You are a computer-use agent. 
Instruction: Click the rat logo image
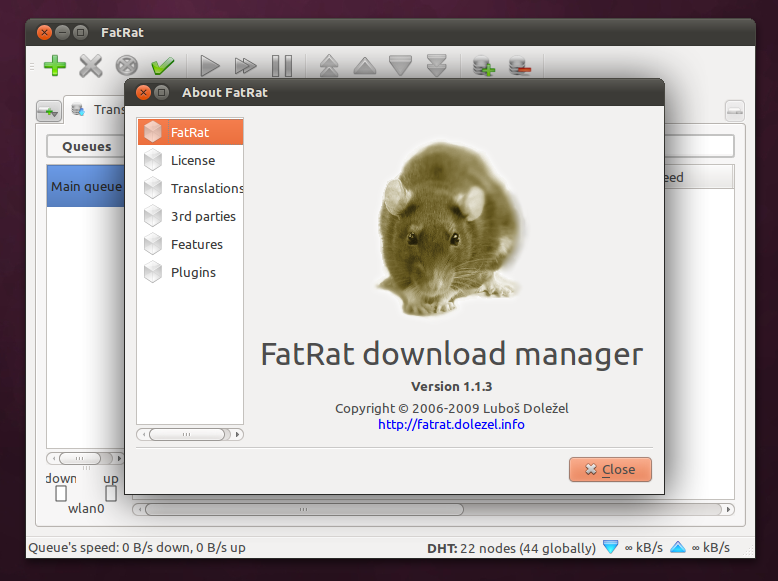[451, 229]
